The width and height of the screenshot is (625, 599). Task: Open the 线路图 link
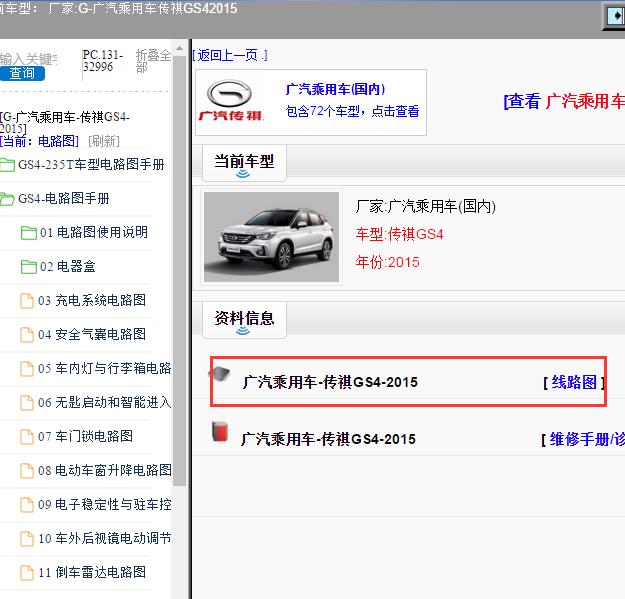[x=574, y=382]
